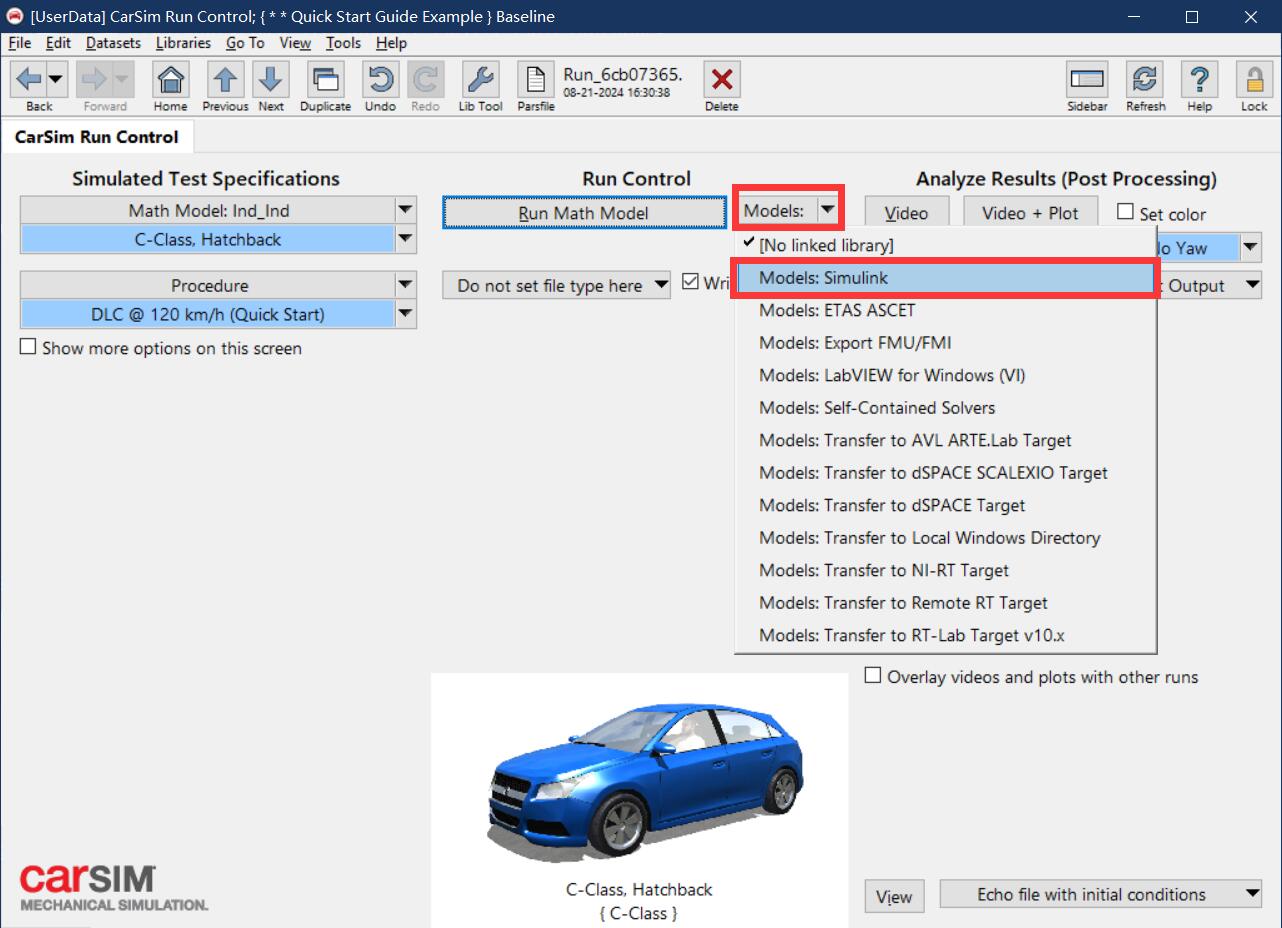Open the Do not set file type here dropdown
The height and width of the screenshot is (928, 1282).
[x=557, y=285]
